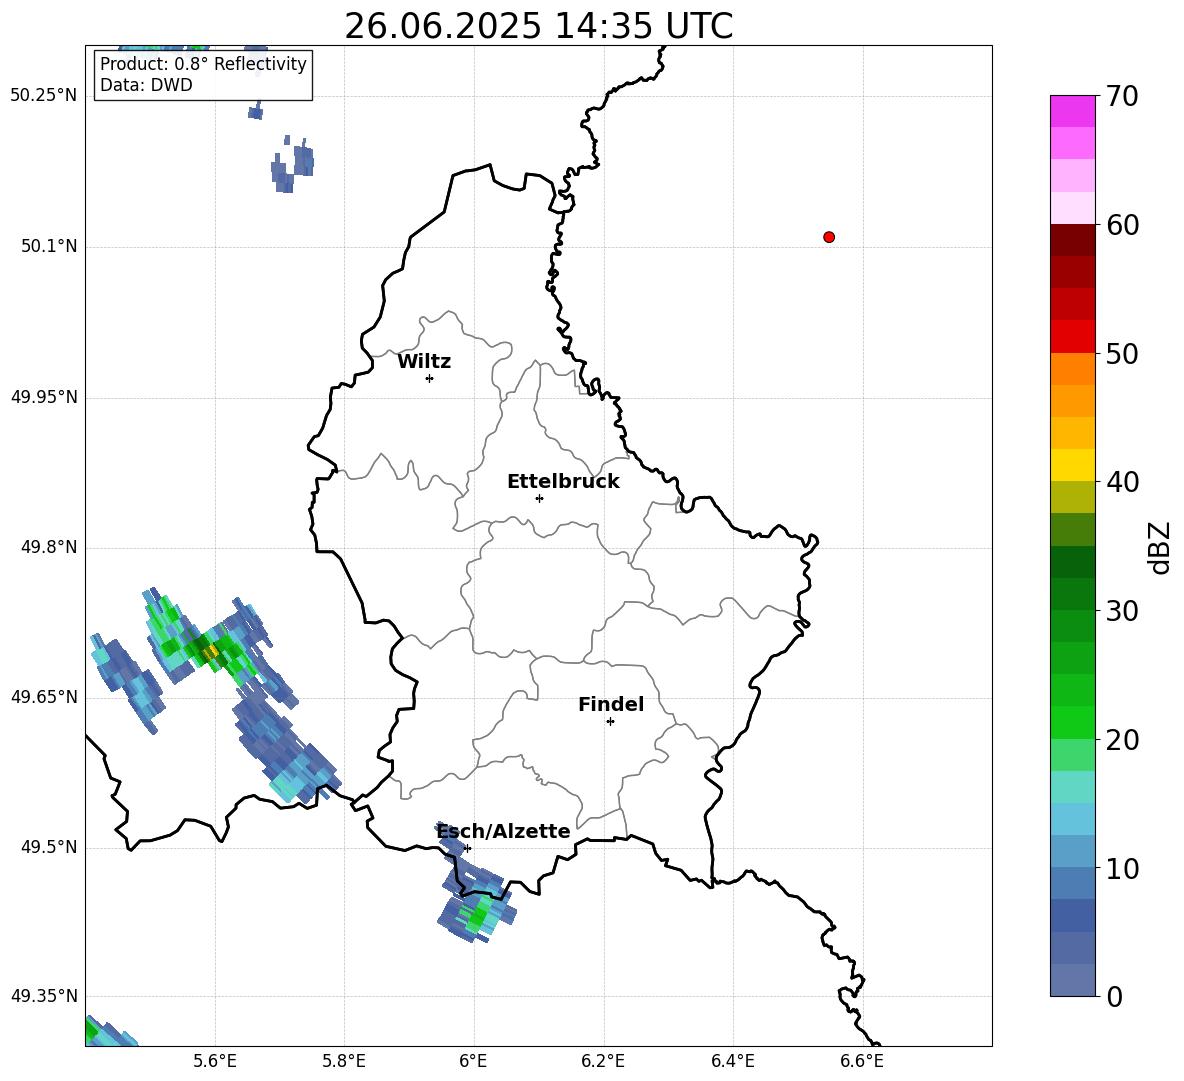1184x1081 pixels.
Task: Click the colorbar value 30
Action: point(1122,611)
